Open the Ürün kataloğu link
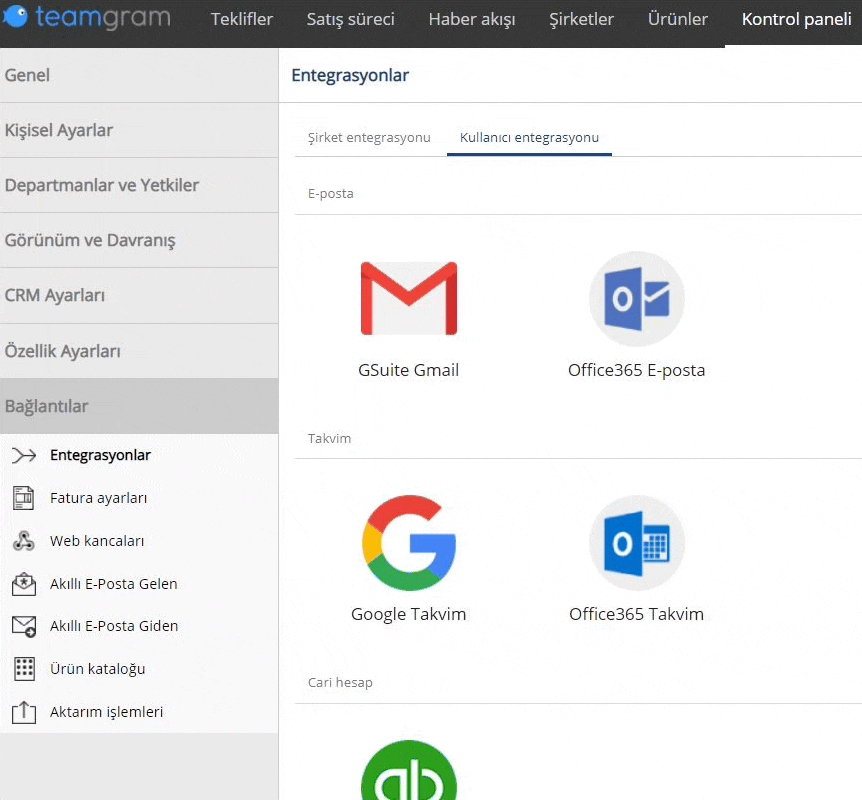Image resolution: width=862 pixels, height=800 pixels. (97, 669)
